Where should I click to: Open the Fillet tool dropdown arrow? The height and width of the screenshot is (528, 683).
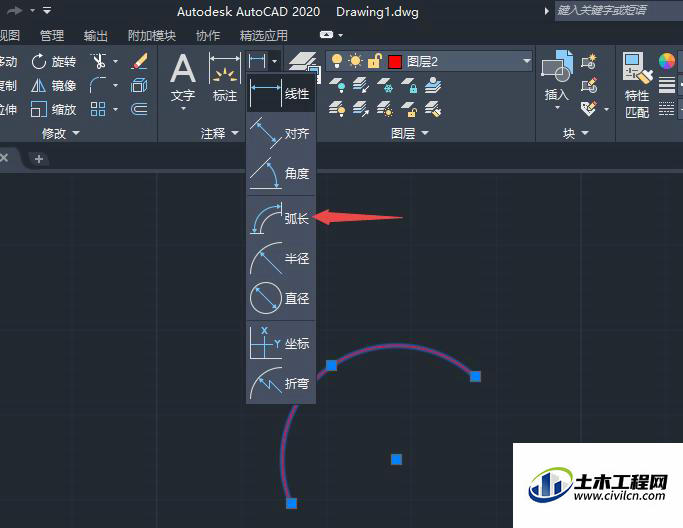pos(115,85)
